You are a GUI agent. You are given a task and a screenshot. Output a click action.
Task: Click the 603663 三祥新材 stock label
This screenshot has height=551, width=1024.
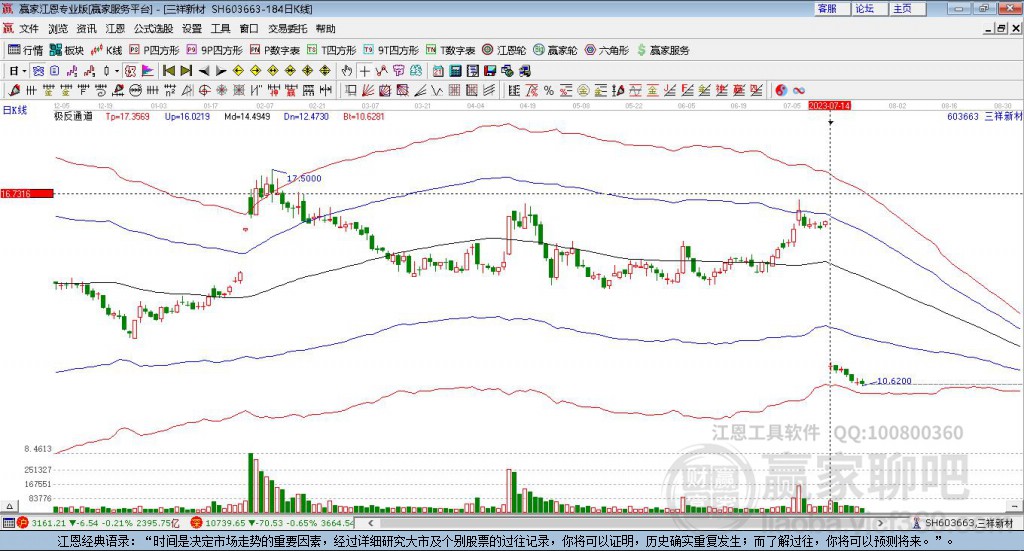(x=984, y=116)
